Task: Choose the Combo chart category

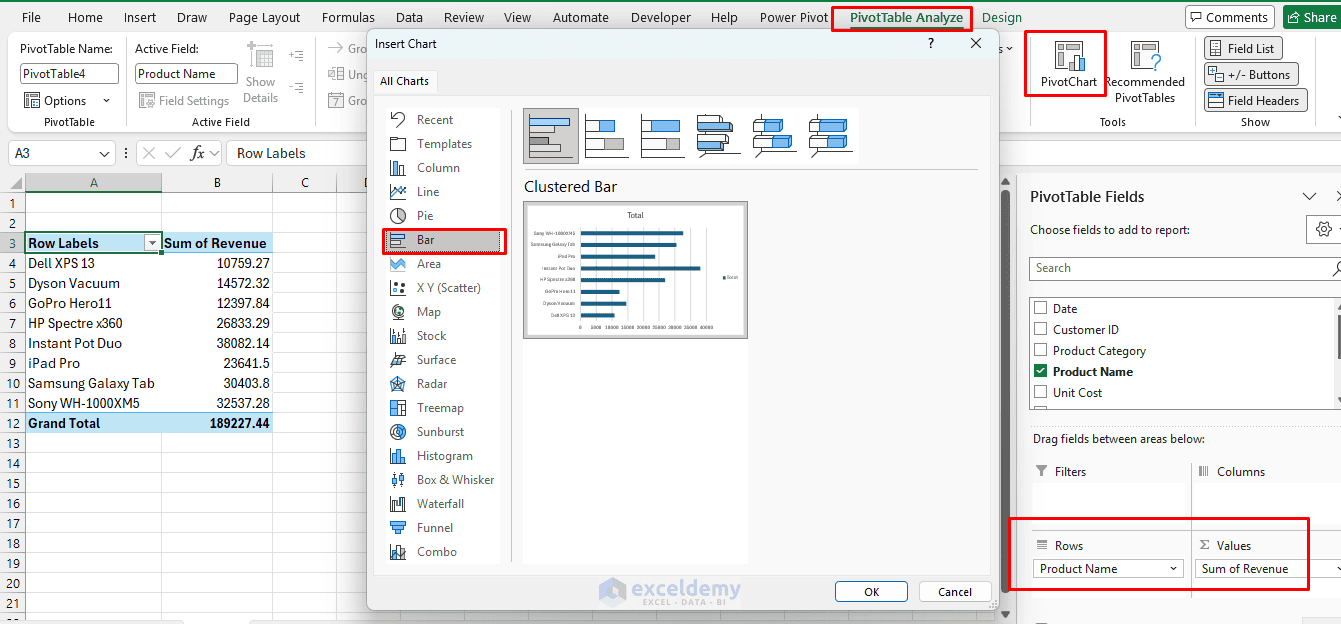Action: [436, 552]
